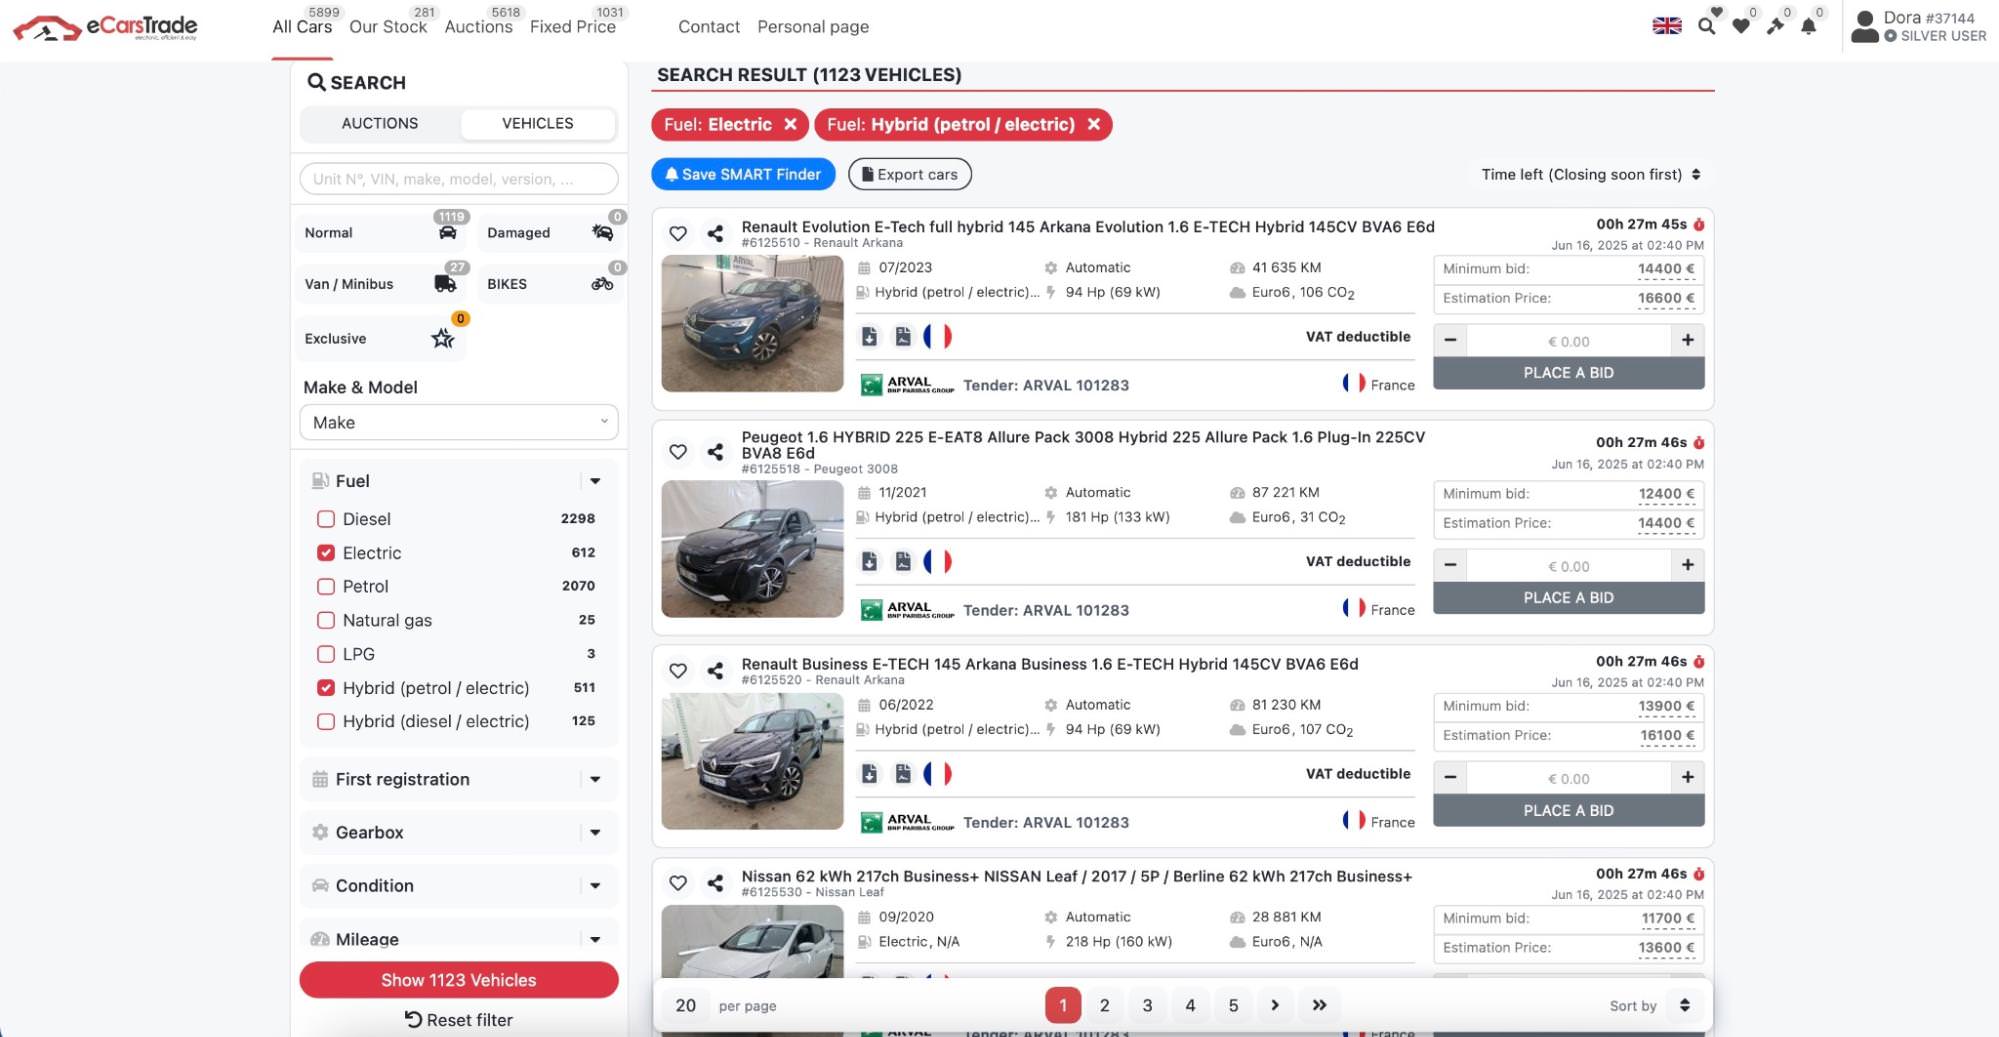The width and height of the screenshot is (1999, 1037).
Task: Share the Nissan Leaf listing
Action: pyautogui.click(x=715, y=882)
